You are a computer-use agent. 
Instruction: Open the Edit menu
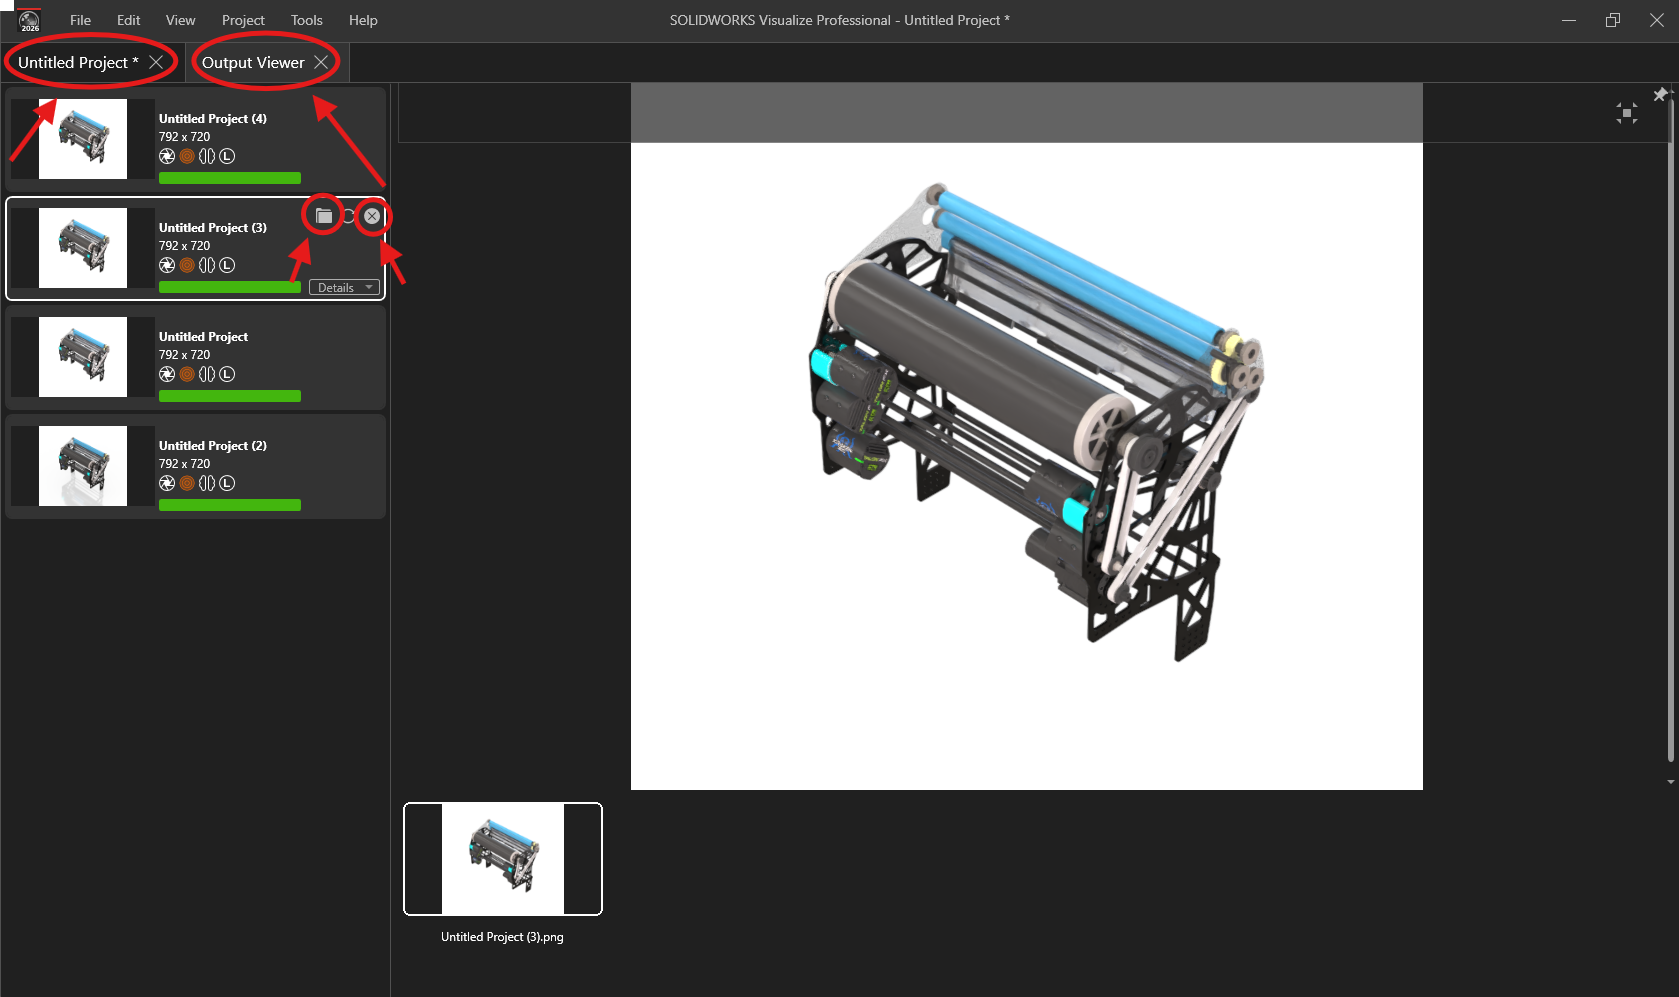(x=128, y=20)
